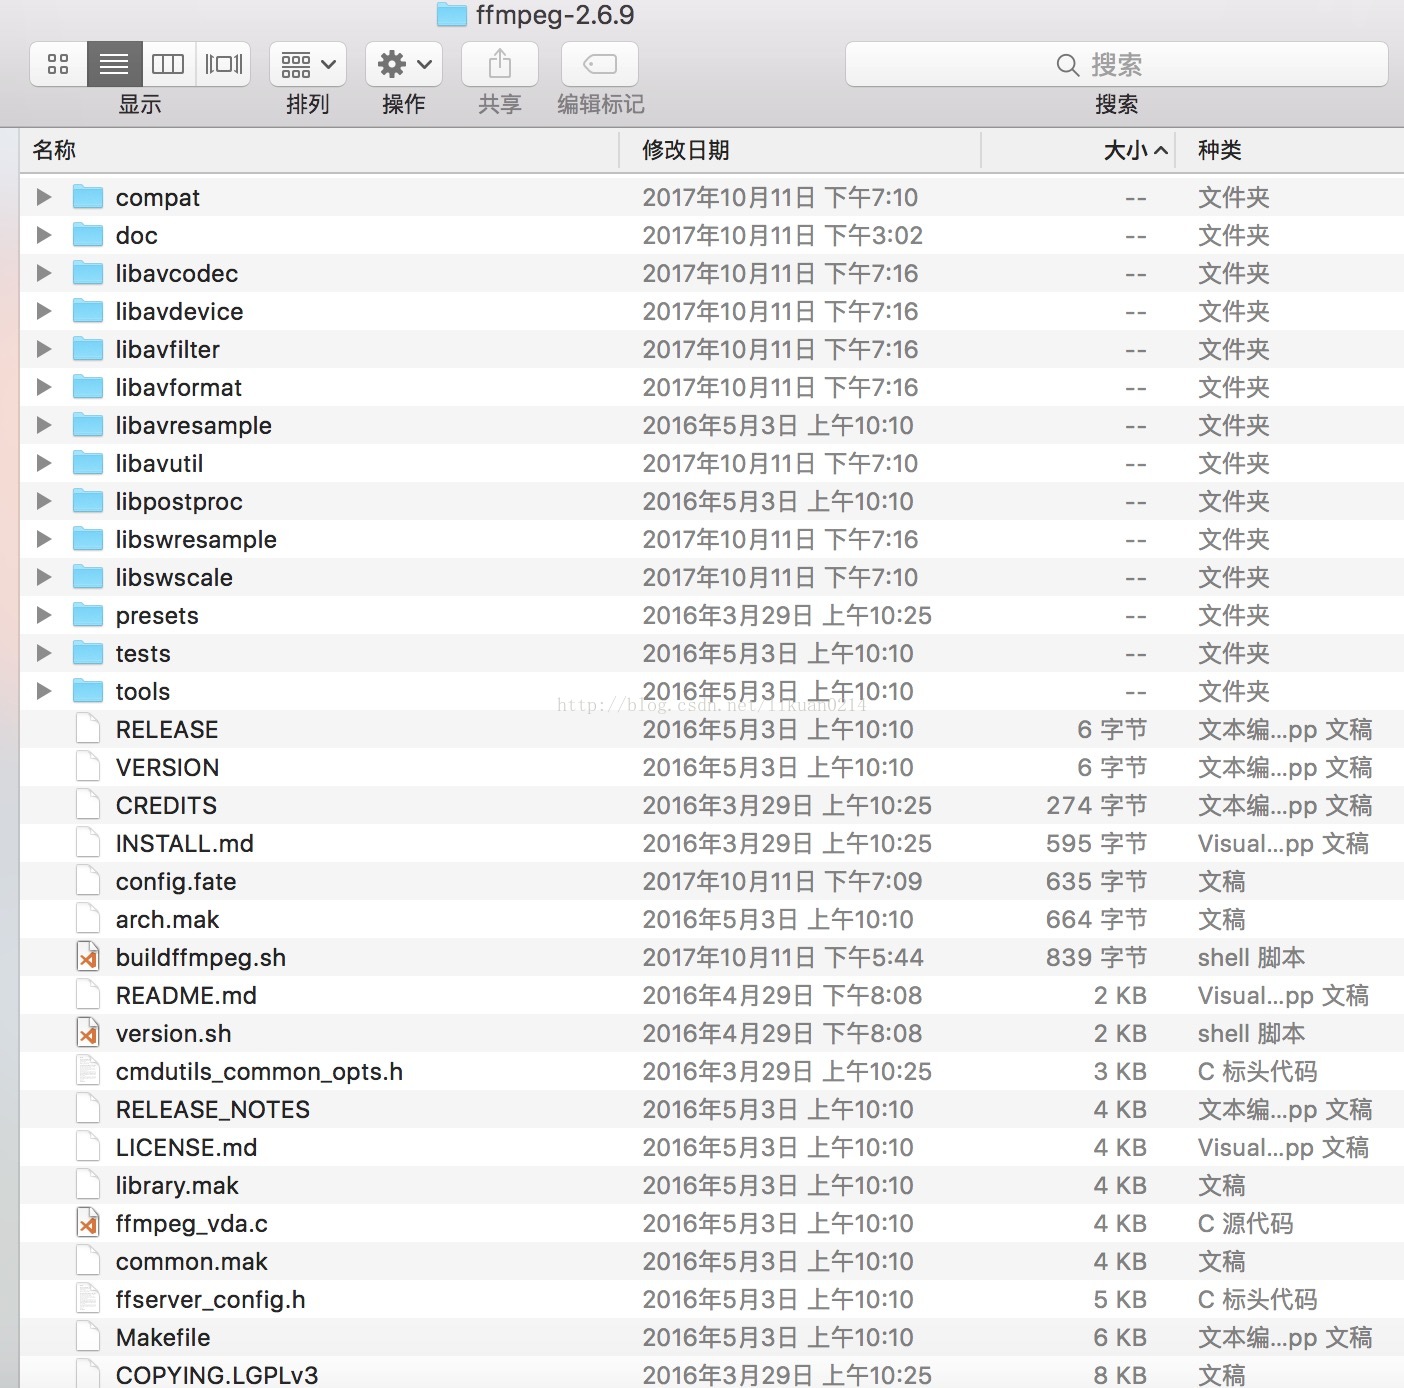Viewport: 1404px width, 1388px height.
Task: Select the compat folder icon
Action: click(88, 197)
